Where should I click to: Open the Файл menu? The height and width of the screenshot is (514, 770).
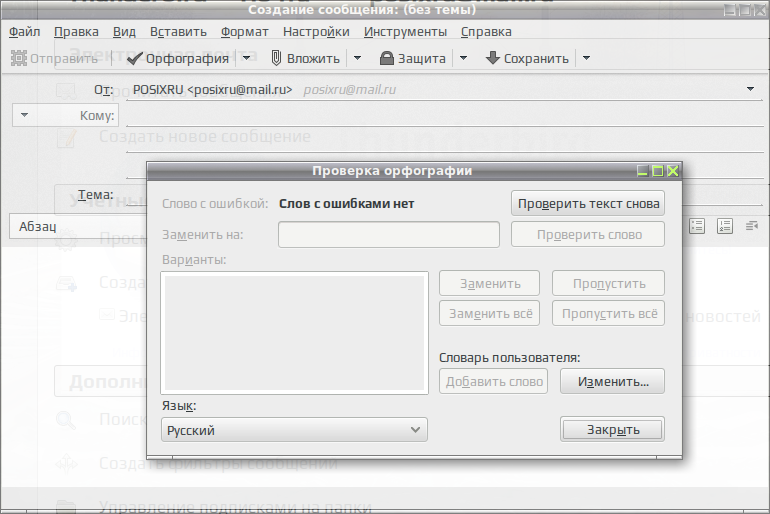point(25,32)
